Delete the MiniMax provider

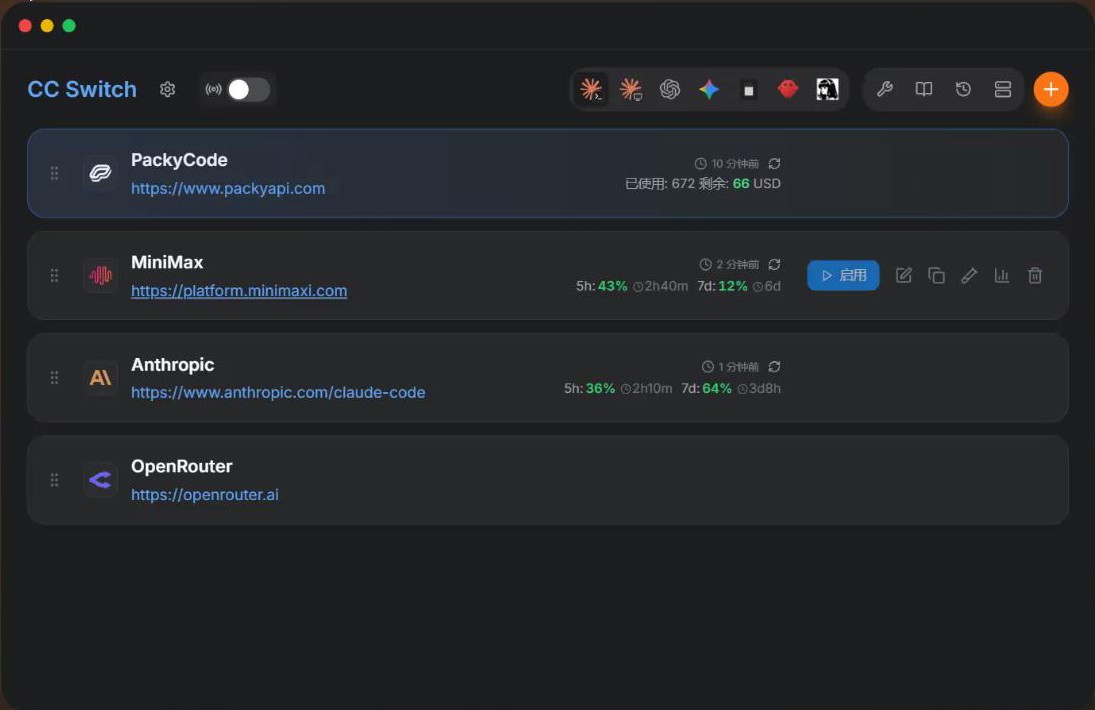coord(1035,276)
